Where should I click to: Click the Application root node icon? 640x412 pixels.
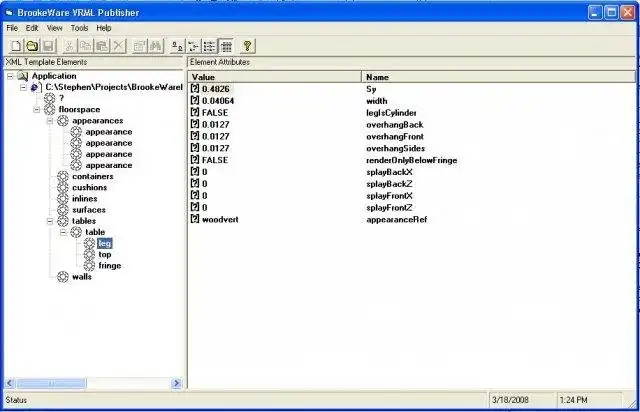pyautogui.click(x=23, y=76)
